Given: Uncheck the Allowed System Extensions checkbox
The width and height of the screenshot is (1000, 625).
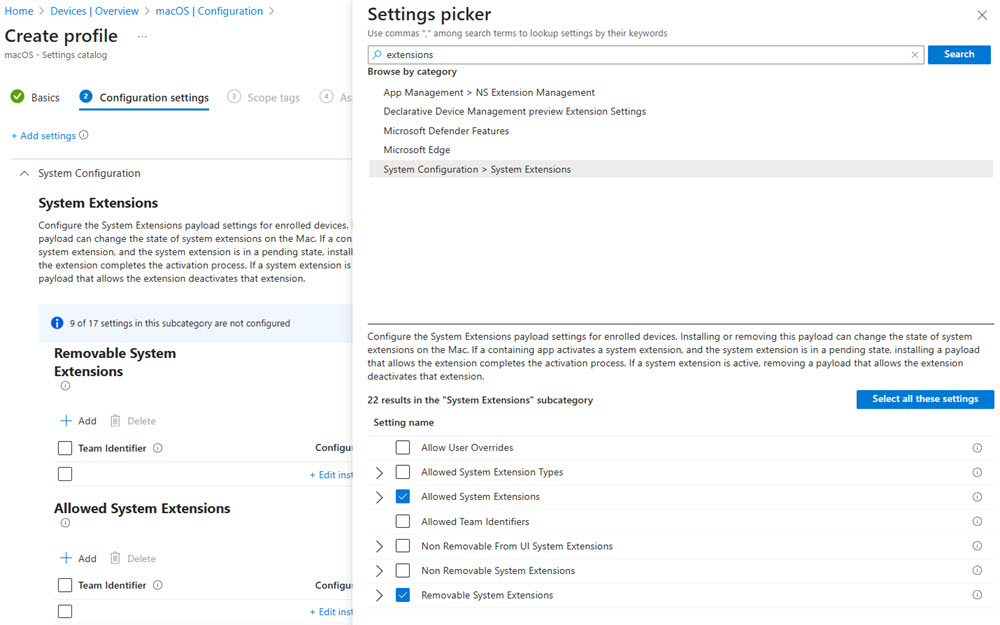Looking at the screenshot, I should coord(402,497).
